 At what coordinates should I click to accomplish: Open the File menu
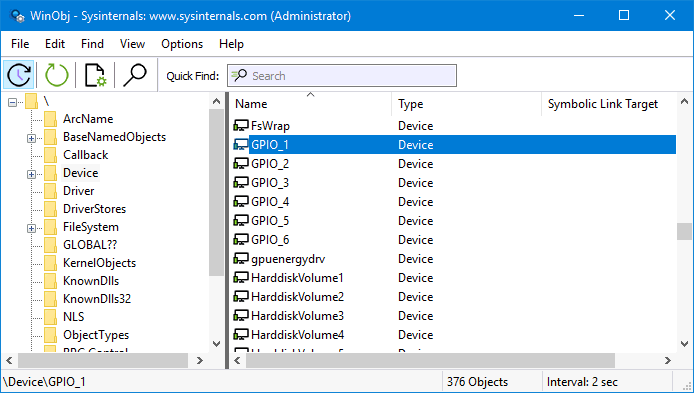coord(20,44)
